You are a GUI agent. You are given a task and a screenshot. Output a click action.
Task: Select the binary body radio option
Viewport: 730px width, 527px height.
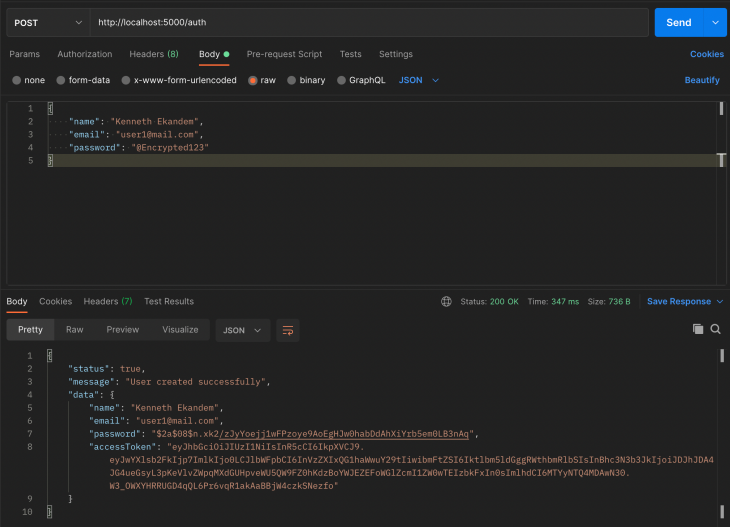click(x=291, y=80)
